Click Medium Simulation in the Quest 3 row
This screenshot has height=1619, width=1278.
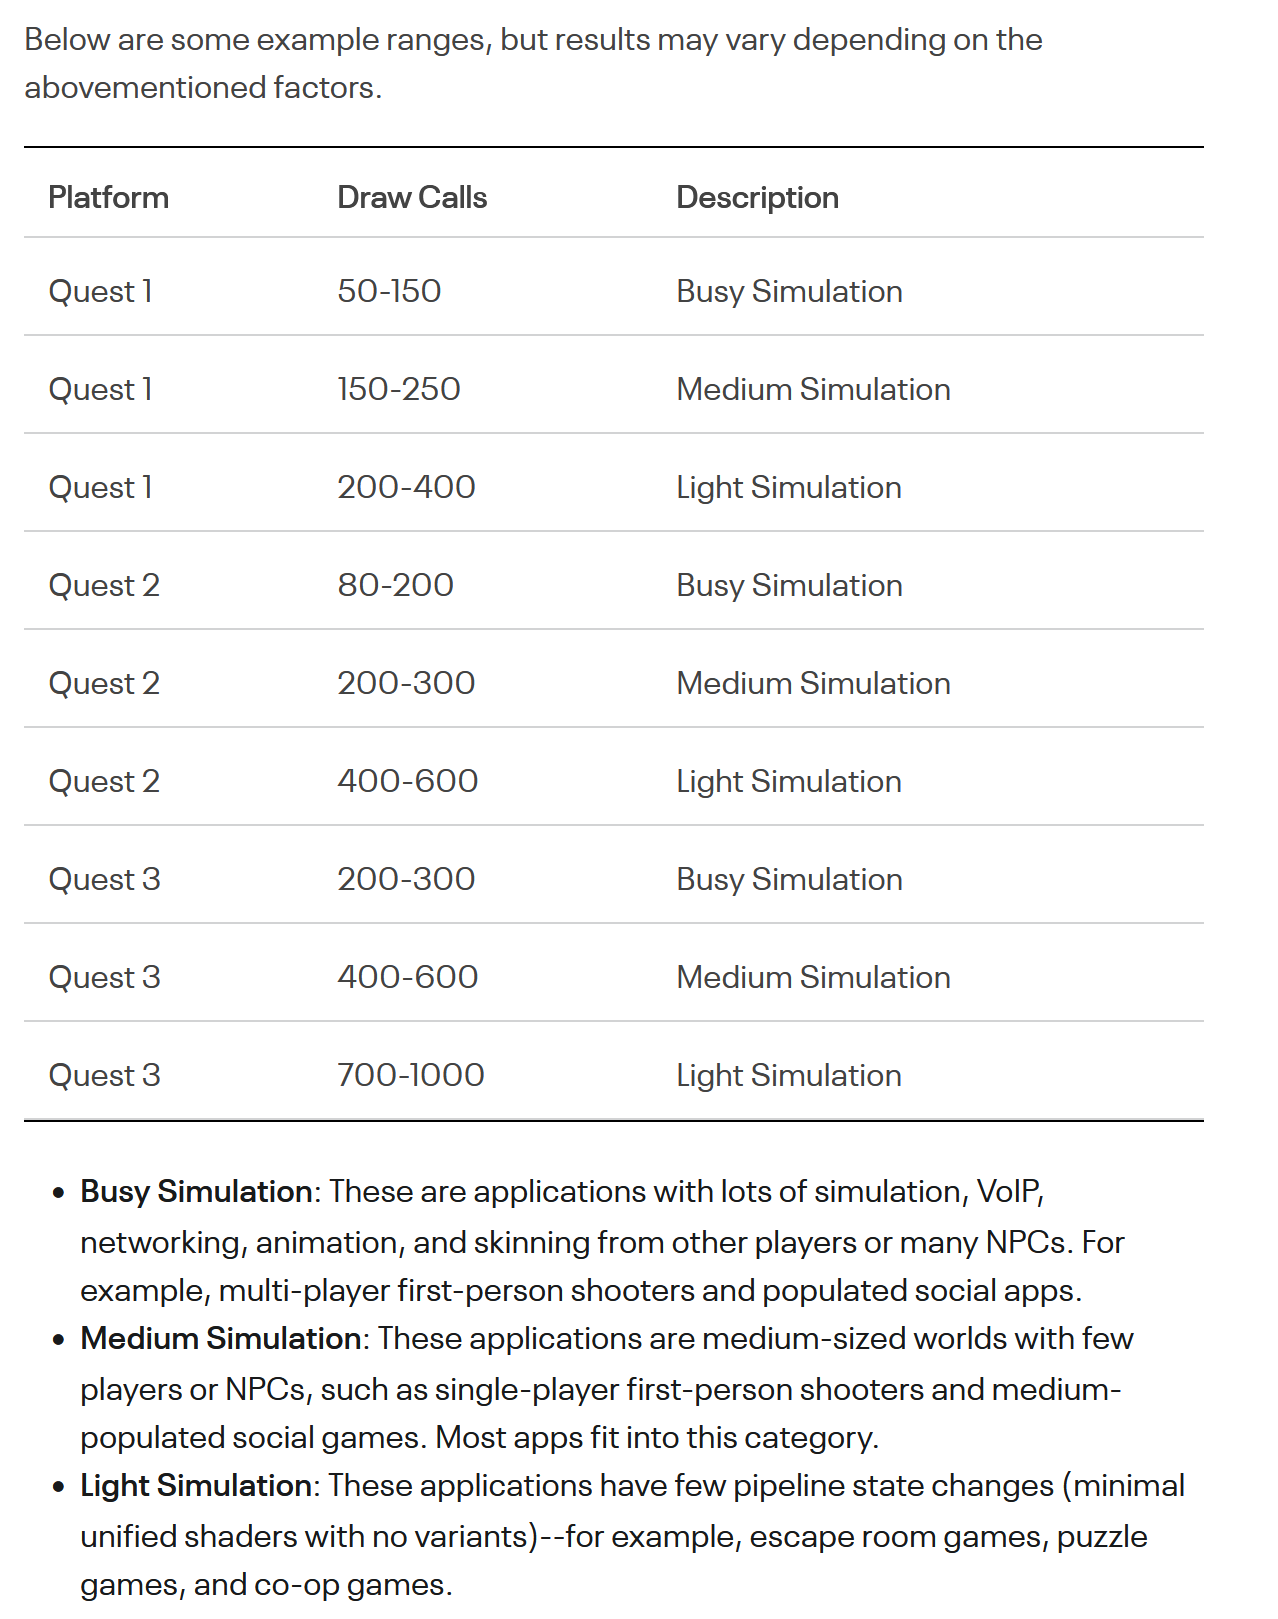[813, 977]
